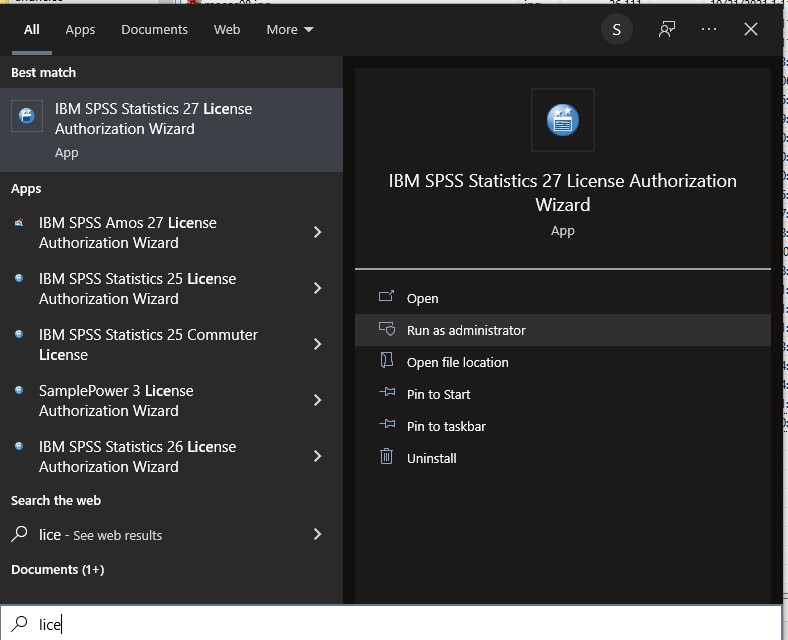Open best match SPSS Statistics 27 Wizard
Viewport: 788px width, 640px height.
click(171, 130)
